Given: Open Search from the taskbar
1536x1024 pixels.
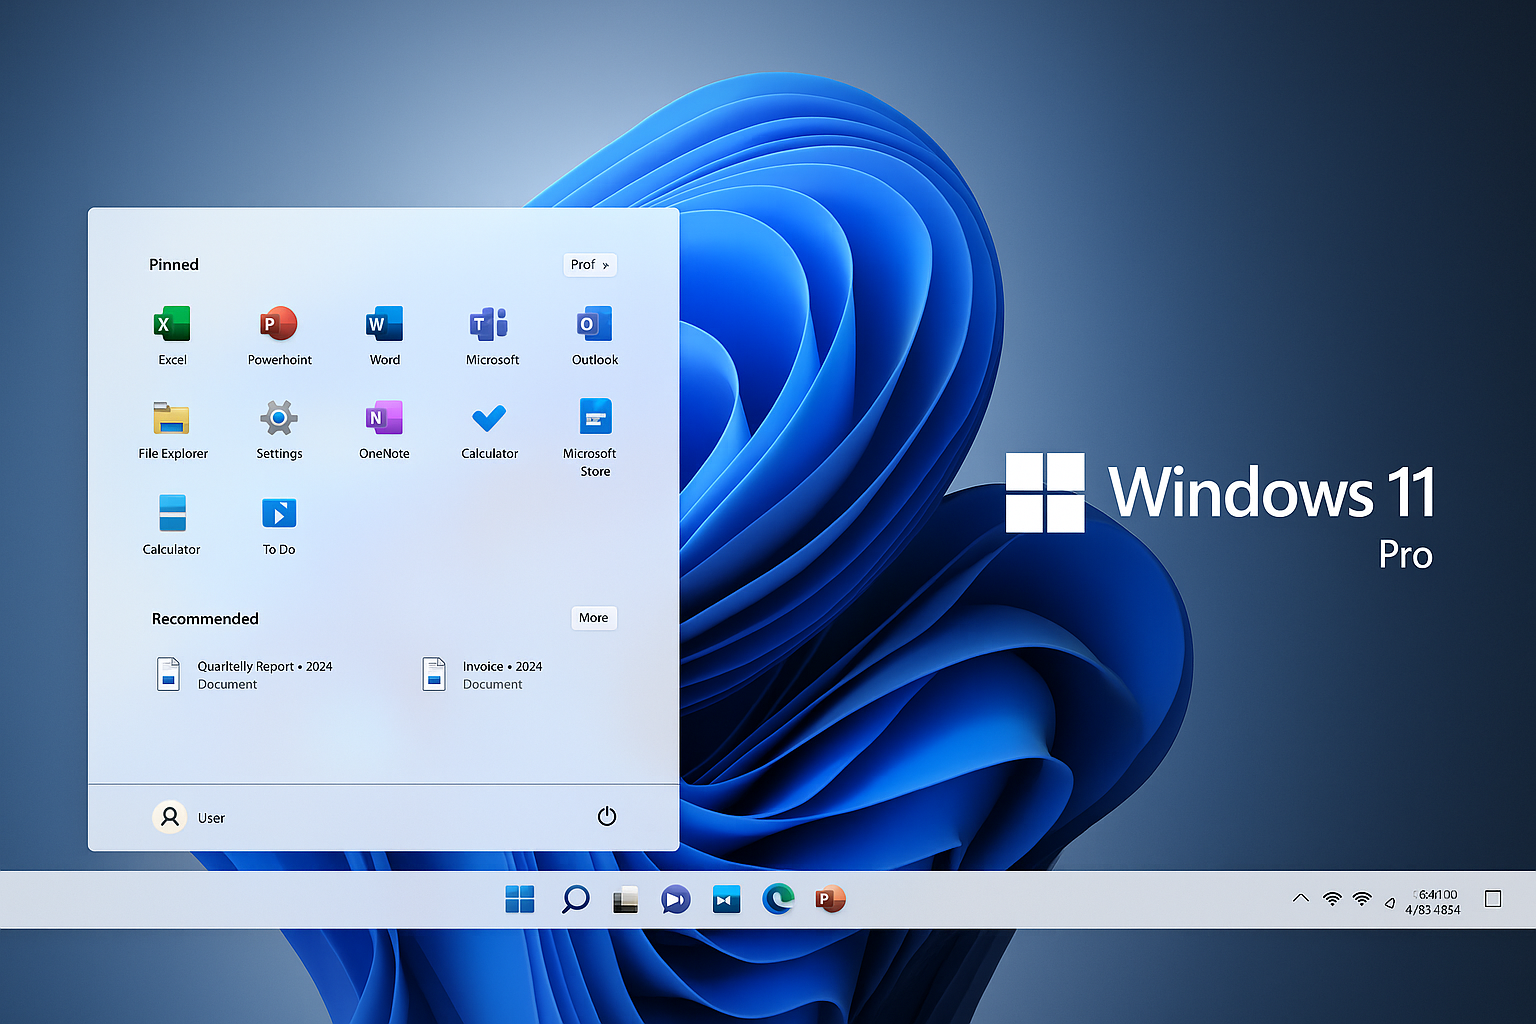Looking at the screenshot, I should [x=574, y=899].
